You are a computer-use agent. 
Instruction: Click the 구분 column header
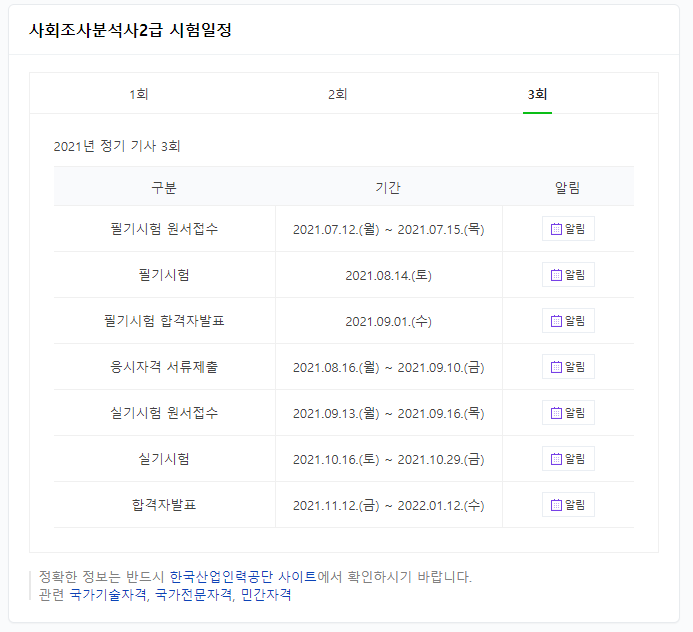(164, 188)
